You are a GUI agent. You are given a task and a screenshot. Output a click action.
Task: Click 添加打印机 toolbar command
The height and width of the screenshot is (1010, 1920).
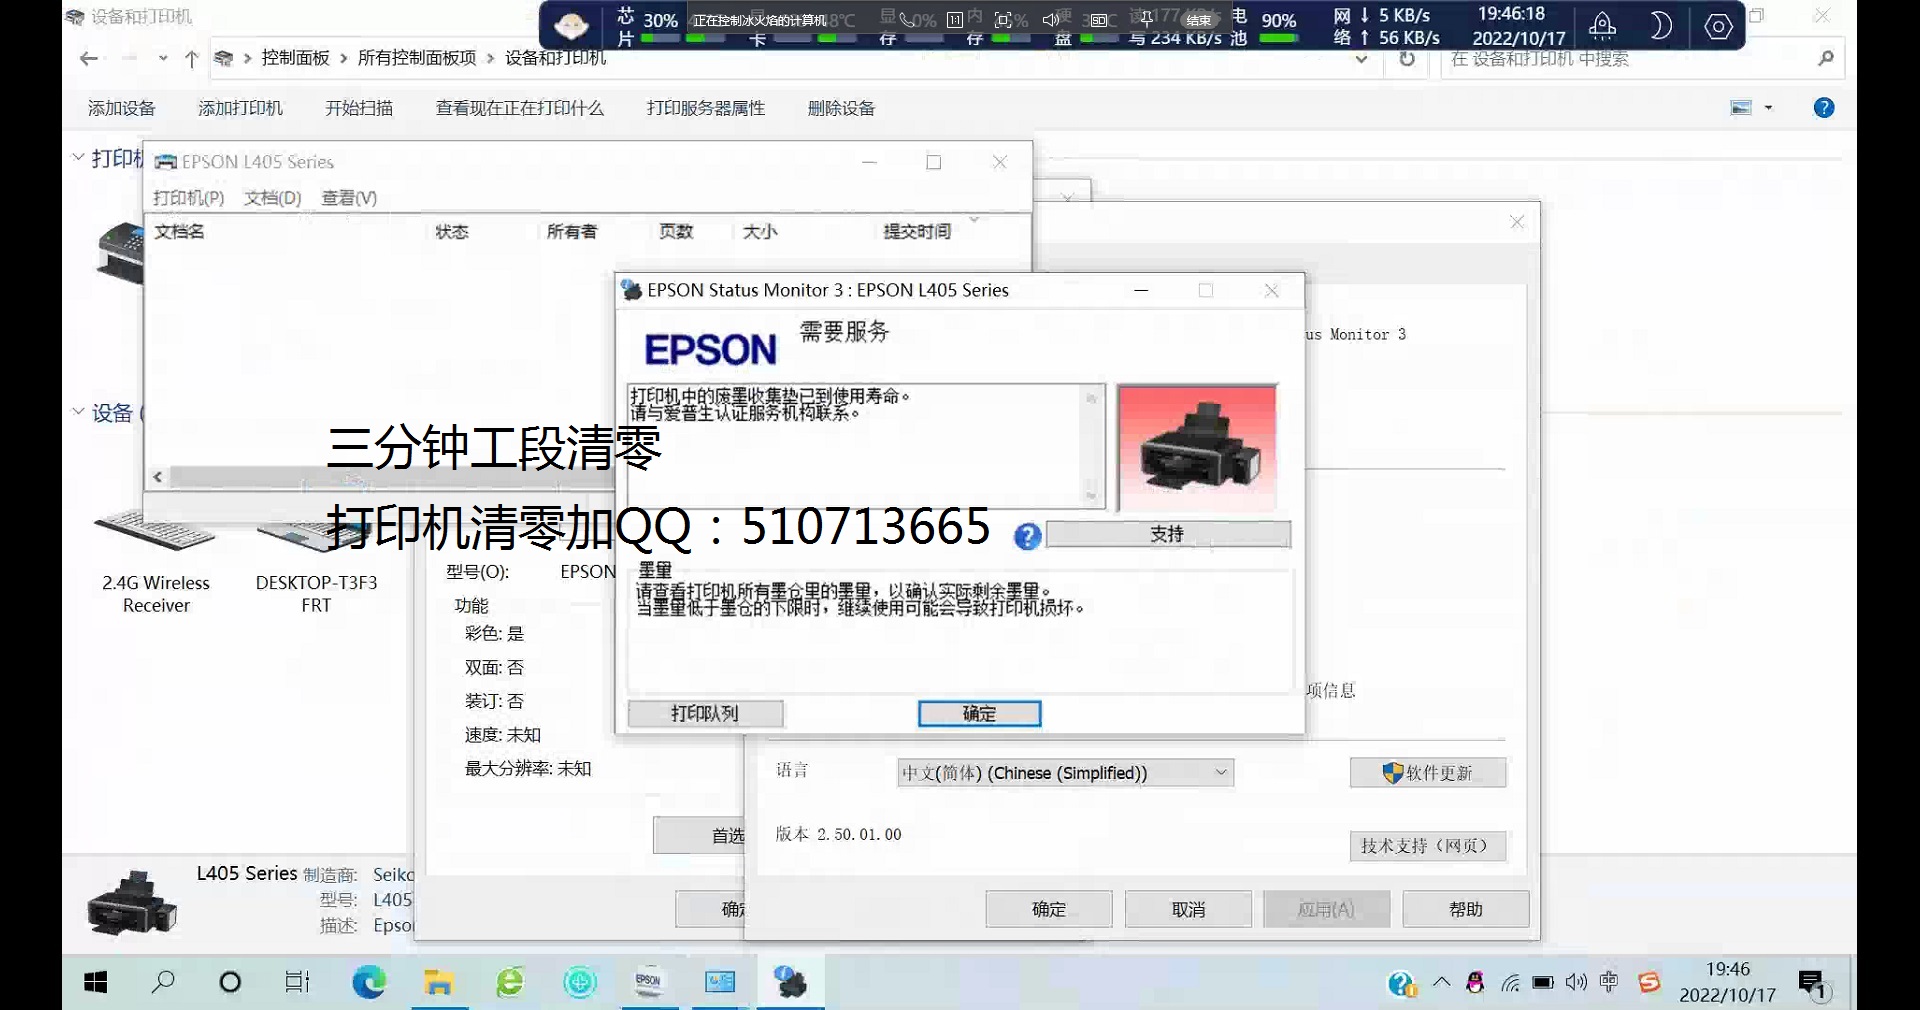coord(240,108)
